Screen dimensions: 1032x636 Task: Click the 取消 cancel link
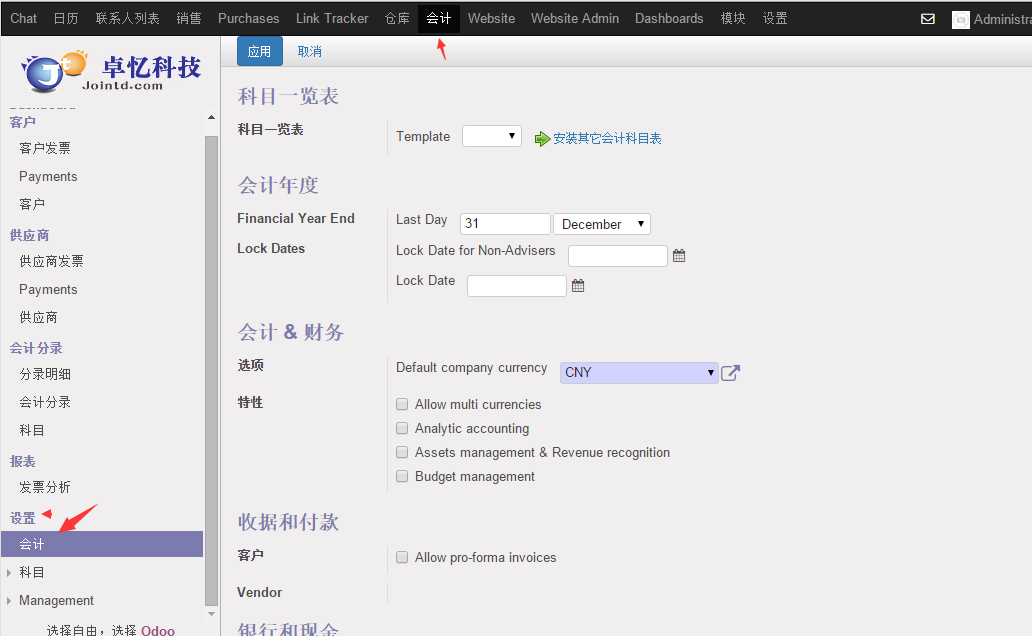[x=310, y=51]
